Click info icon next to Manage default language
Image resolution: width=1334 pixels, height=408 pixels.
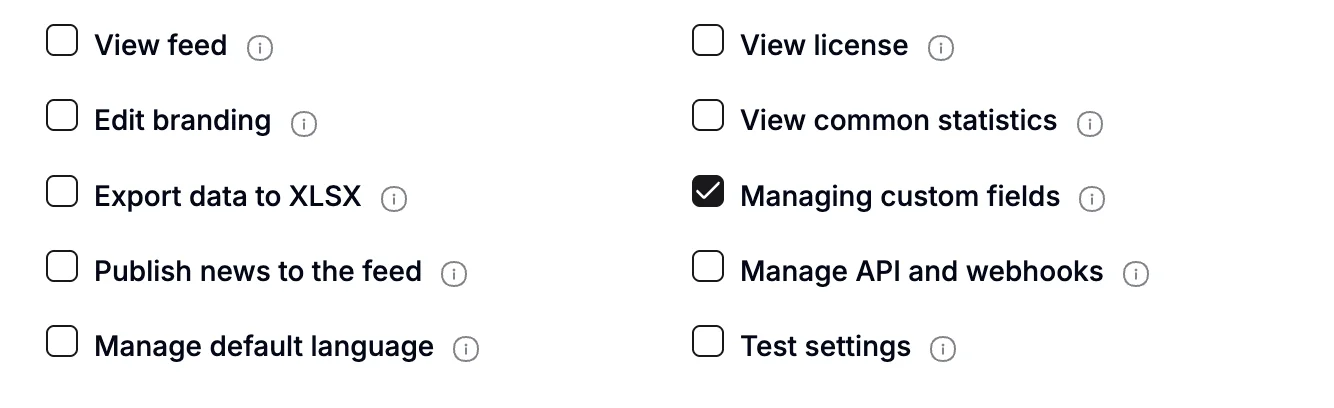tap(466, 349)
